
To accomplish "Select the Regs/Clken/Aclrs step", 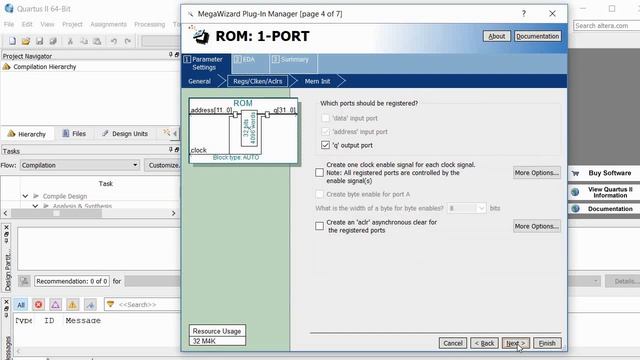I will tap(258, 81).
